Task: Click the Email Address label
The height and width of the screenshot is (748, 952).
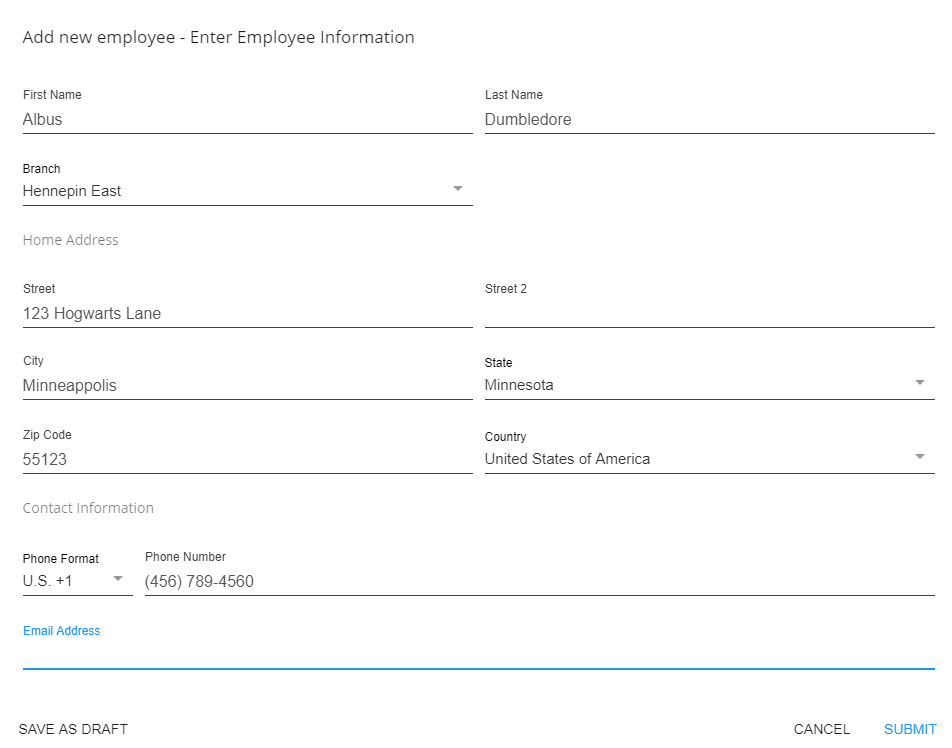Action: [x=61, y=631]
